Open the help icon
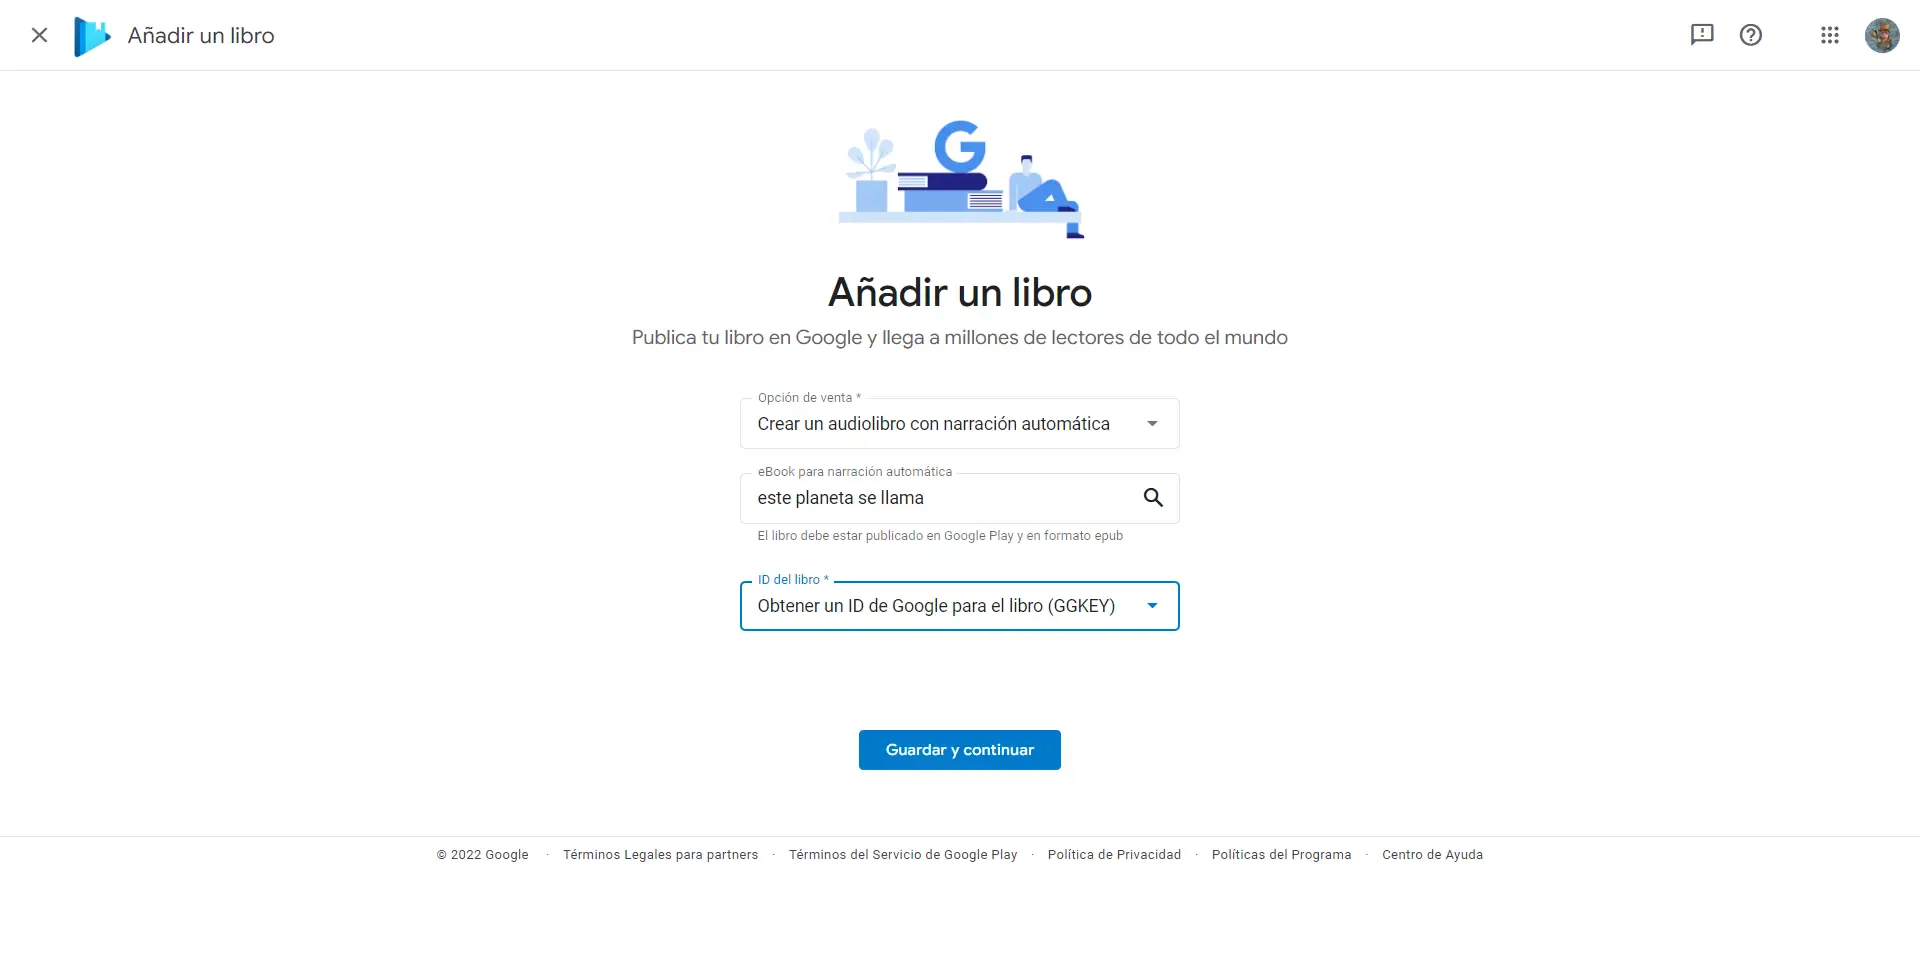This screenshot has width=1920, height=979. (1751, 35)
